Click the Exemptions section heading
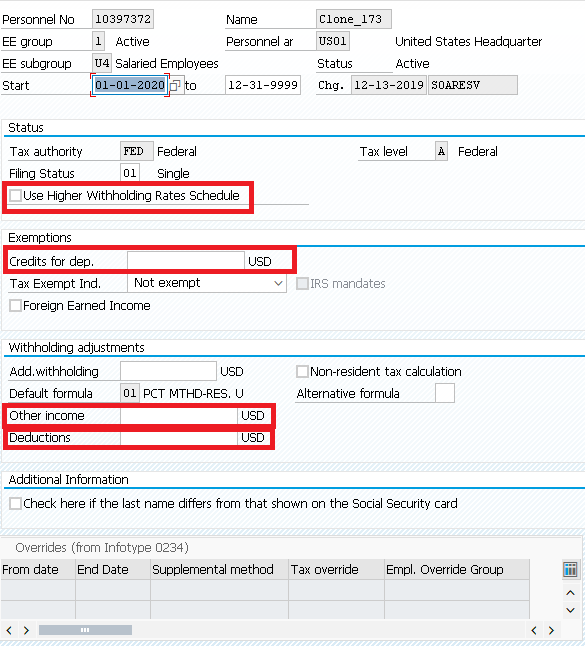585x646 pixels. 40,238
